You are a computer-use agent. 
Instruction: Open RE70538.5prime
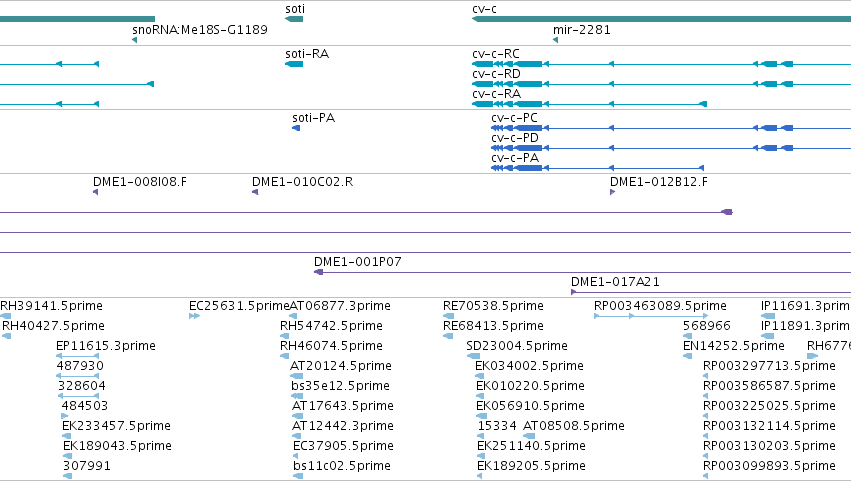pyautogui.click(x=493, y=306)
